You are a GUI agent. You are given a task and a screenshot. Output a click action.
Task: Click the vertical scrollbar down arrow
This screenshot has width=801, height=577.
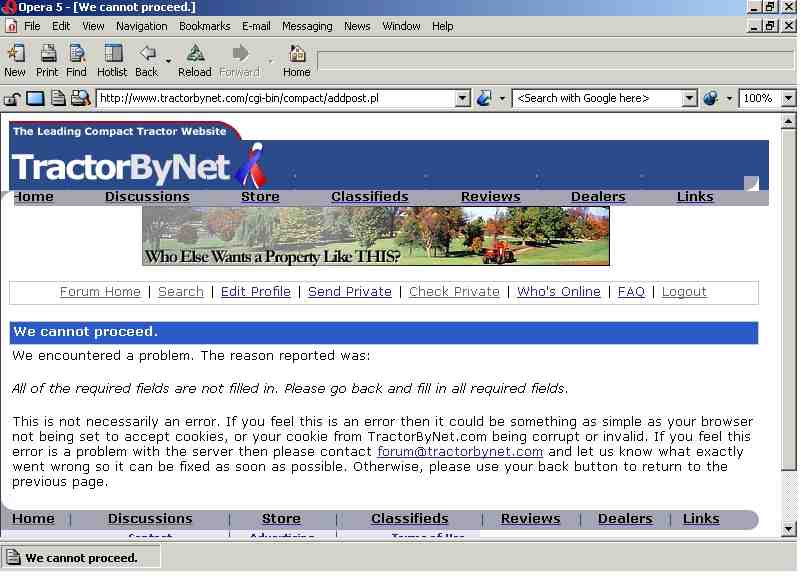(x=788, y=528)
